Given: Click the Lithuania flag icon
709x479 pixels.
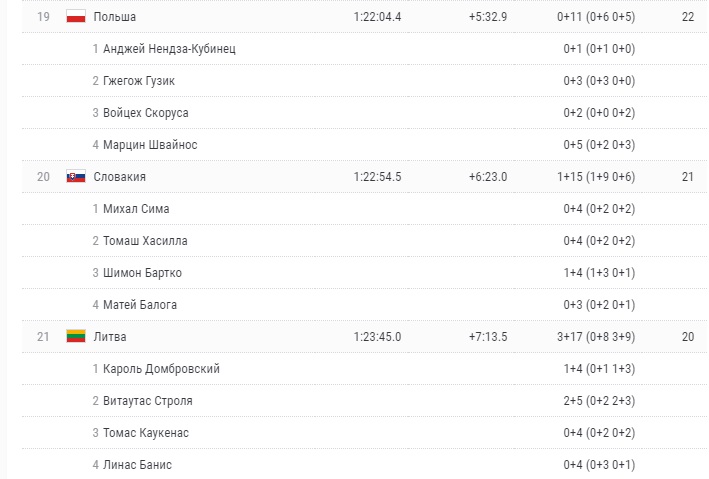Looking at the screenshot, I should tap(75, 337).
